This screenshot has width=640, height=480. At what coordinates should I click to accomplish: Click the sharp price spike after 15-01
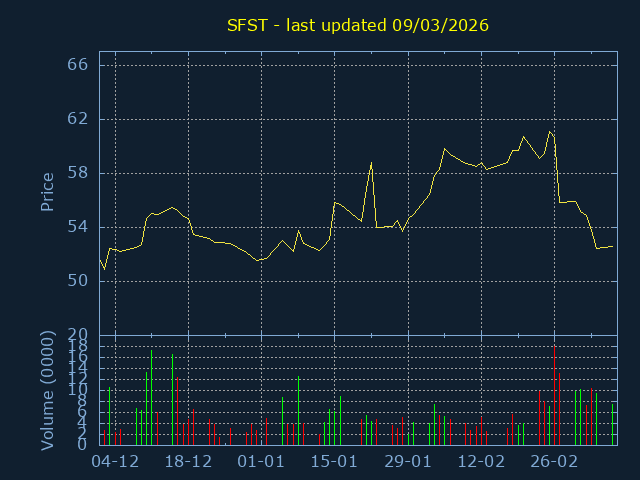(x=371, y=163)
